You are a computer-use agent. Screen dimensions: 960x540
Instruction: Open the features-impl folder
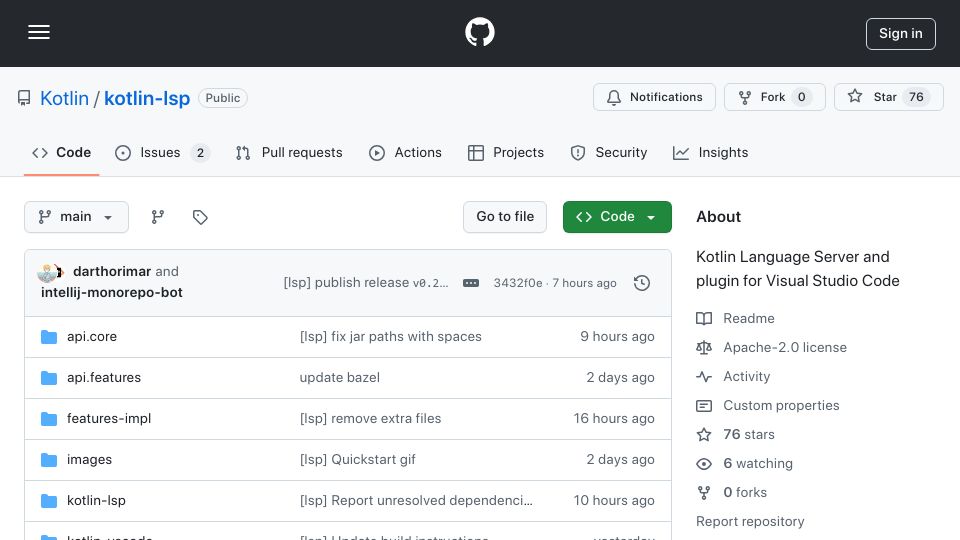tap(108, 418)
